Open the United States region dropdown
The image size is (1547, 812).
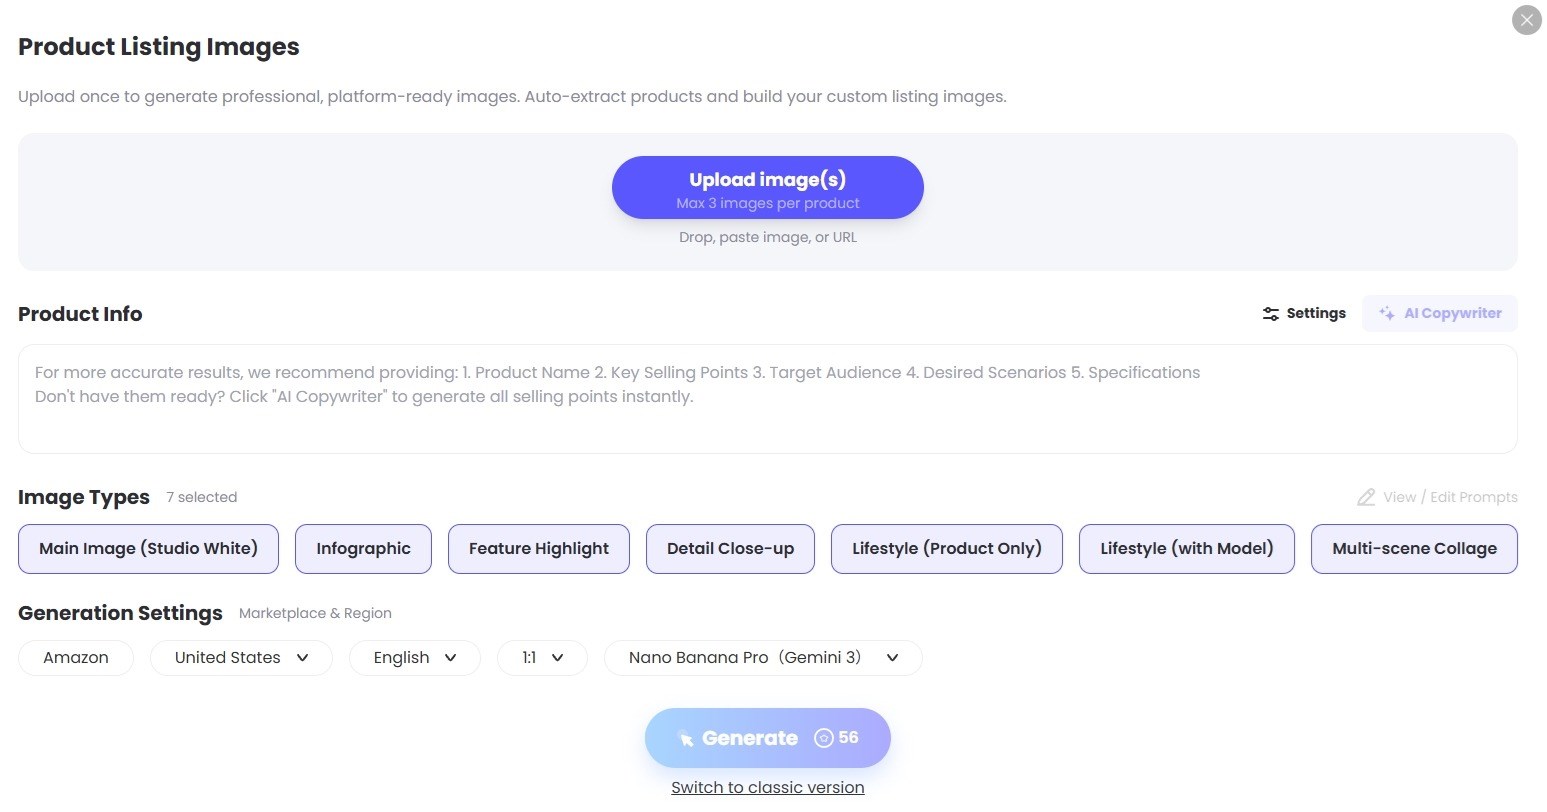click(x=241, y=658)
